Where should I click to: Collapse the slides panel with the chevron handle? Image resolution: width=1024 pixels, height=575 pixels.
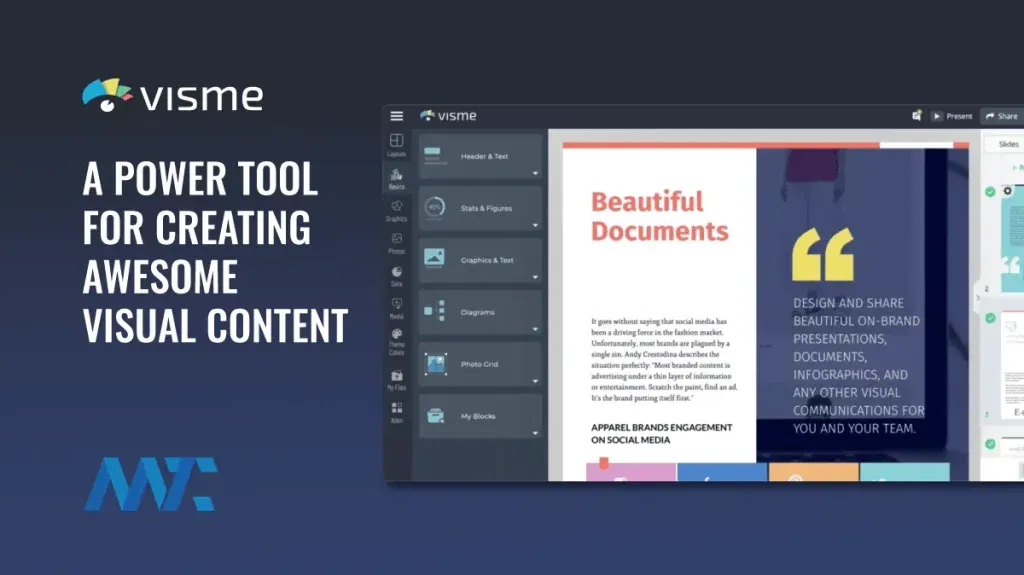(978, 297)
